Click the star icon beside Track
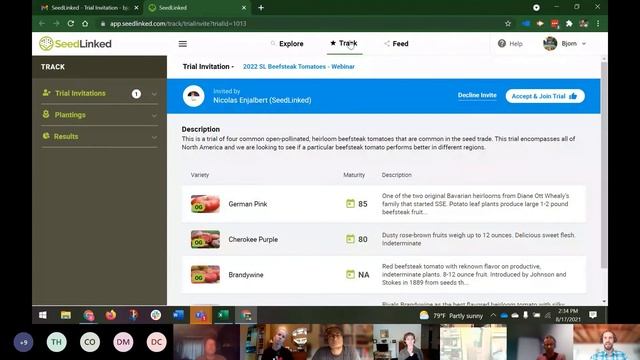This screenshot has width=640, height=360. (333, 43)
